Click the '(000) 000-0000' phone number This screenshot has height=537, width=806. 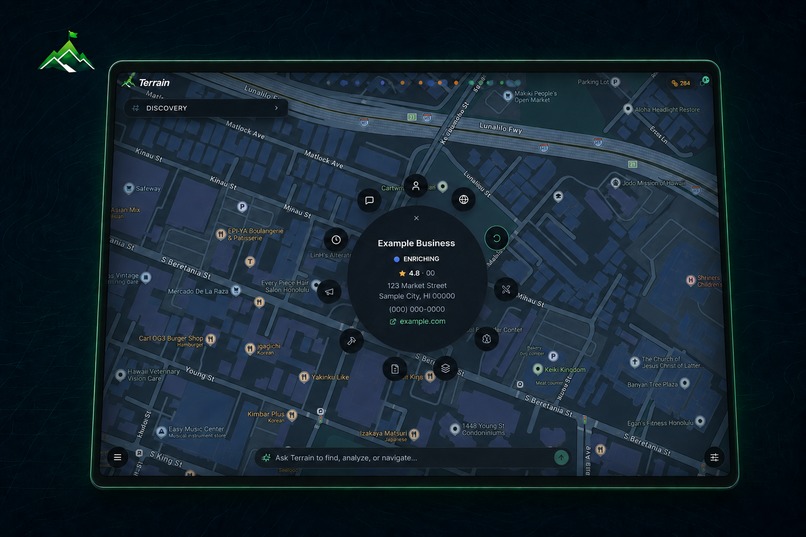pos(417,309)
